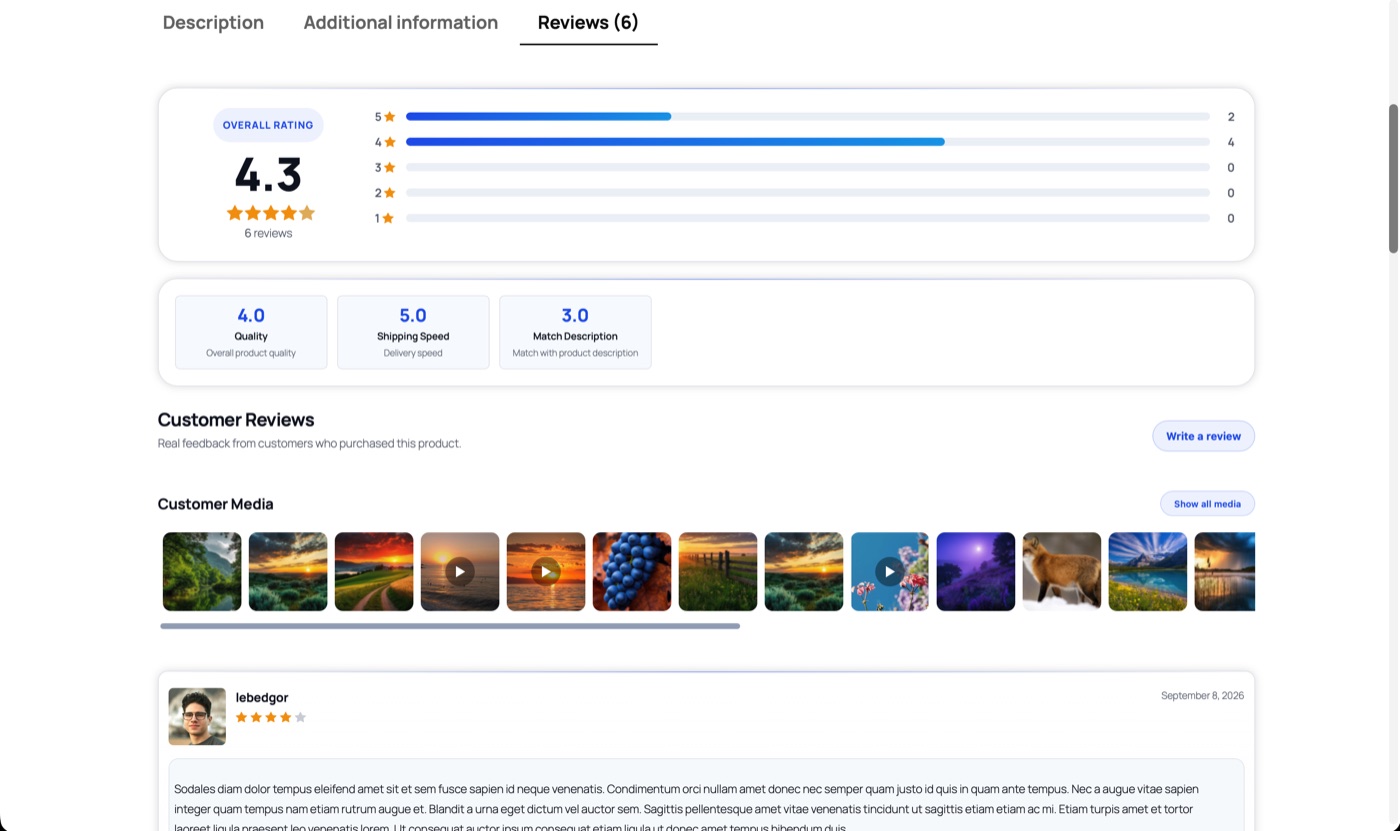Open the blue grapes photo thumbnail
Viewport: 1400px width, 831px height.
coord(632,571)
